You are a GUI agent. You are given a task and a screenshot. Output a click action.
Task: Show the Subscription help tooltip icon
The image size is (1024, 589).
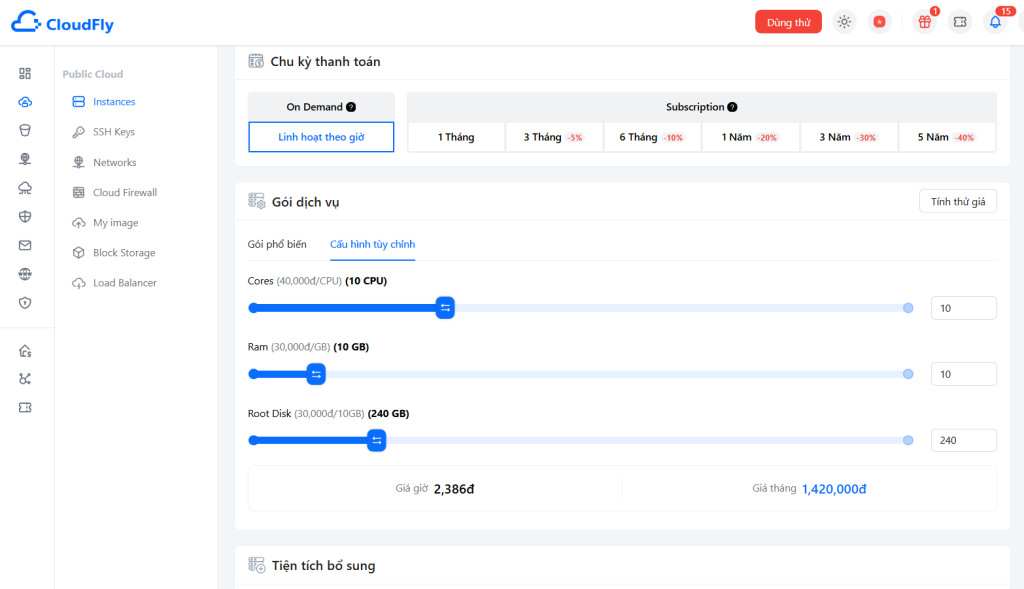click(x=733, y=107)
